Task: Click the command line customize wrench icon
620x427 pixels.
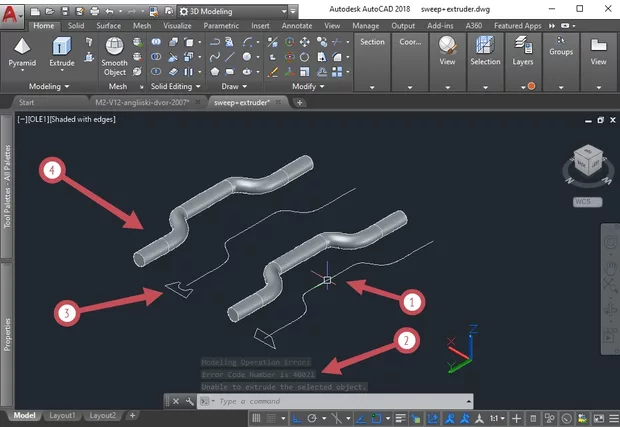Action: click(x=188, y=401)
